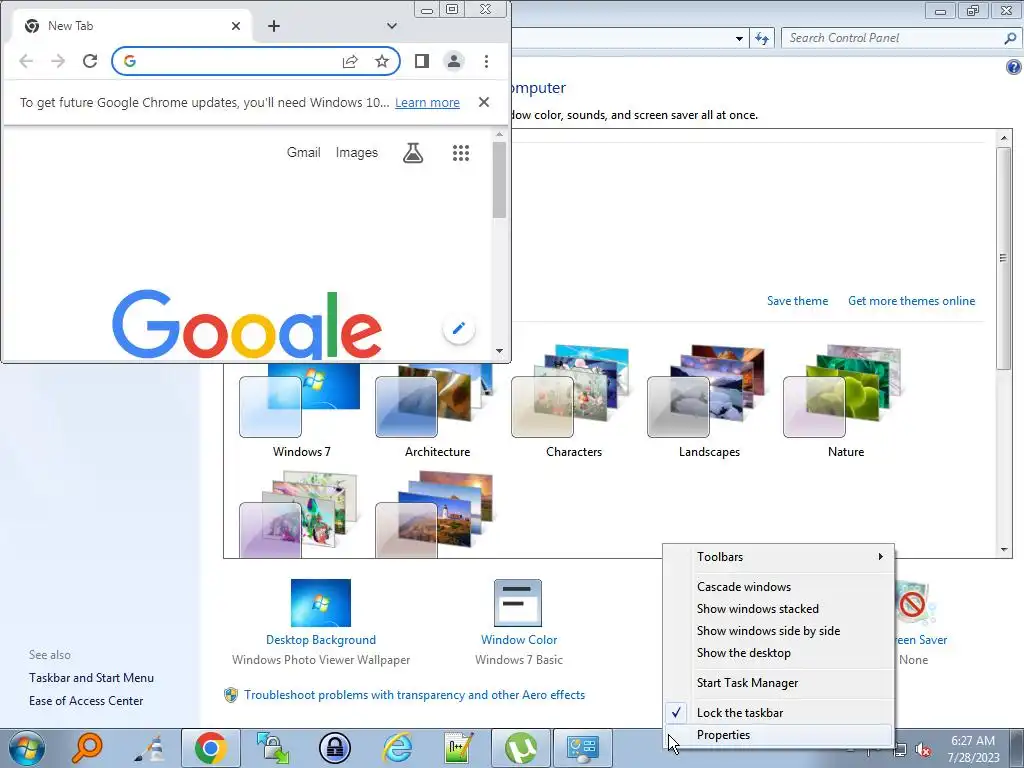
Task: Open the Chrome profile avatar
Action: point(453,61)
